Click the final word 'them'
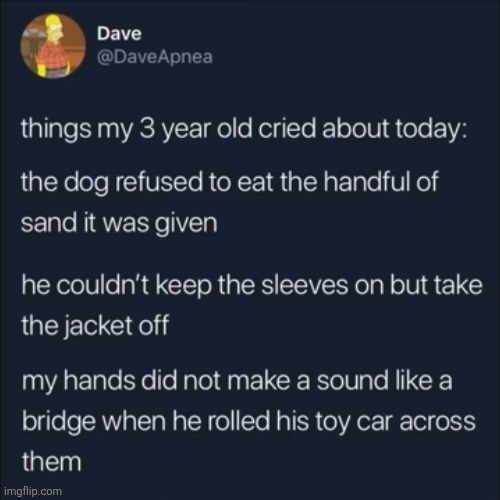500x500 pixels. [52, 462]
